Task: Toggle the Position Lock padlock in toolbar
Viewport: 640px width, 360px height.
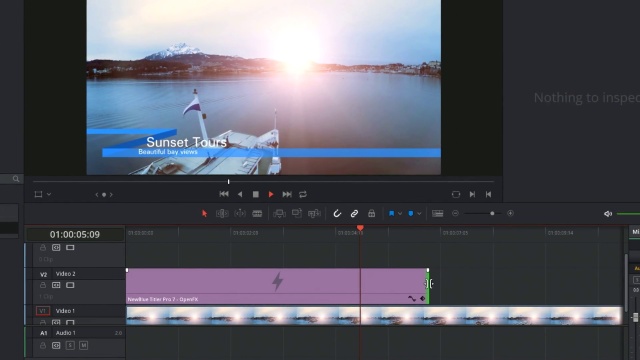Action: coord(371,213)
